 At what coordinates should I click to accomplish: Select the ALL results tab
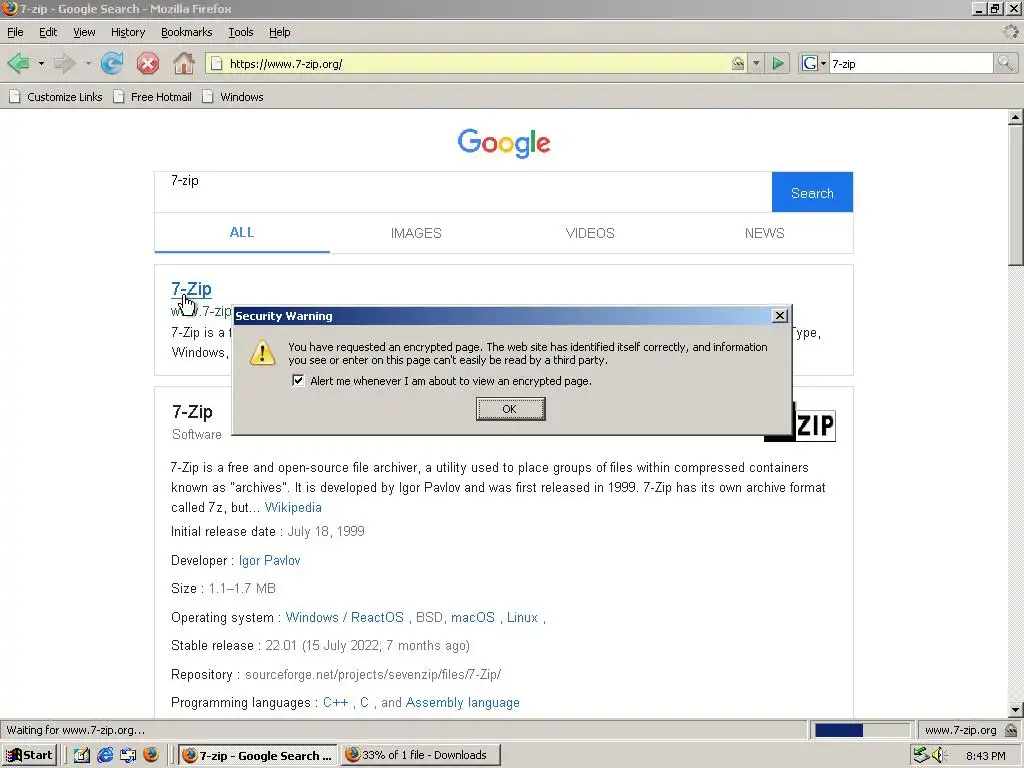click(x=242, y=232)
